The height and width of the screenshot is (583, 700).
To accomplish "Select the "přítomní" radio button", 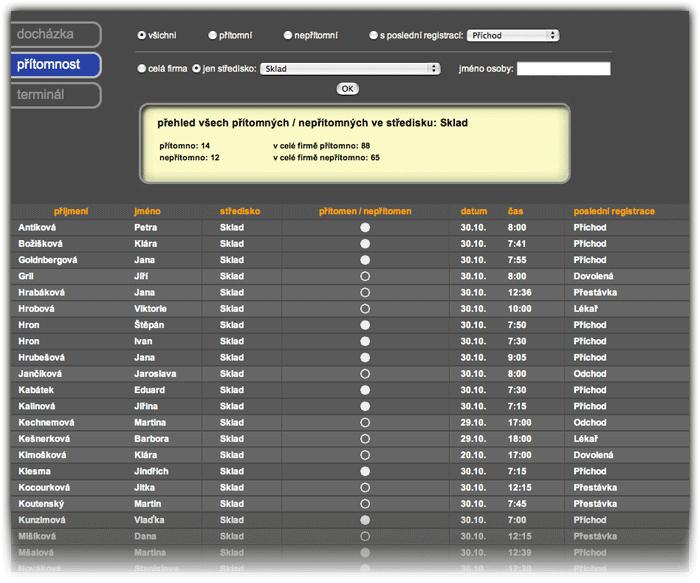I will coord(212,35).
